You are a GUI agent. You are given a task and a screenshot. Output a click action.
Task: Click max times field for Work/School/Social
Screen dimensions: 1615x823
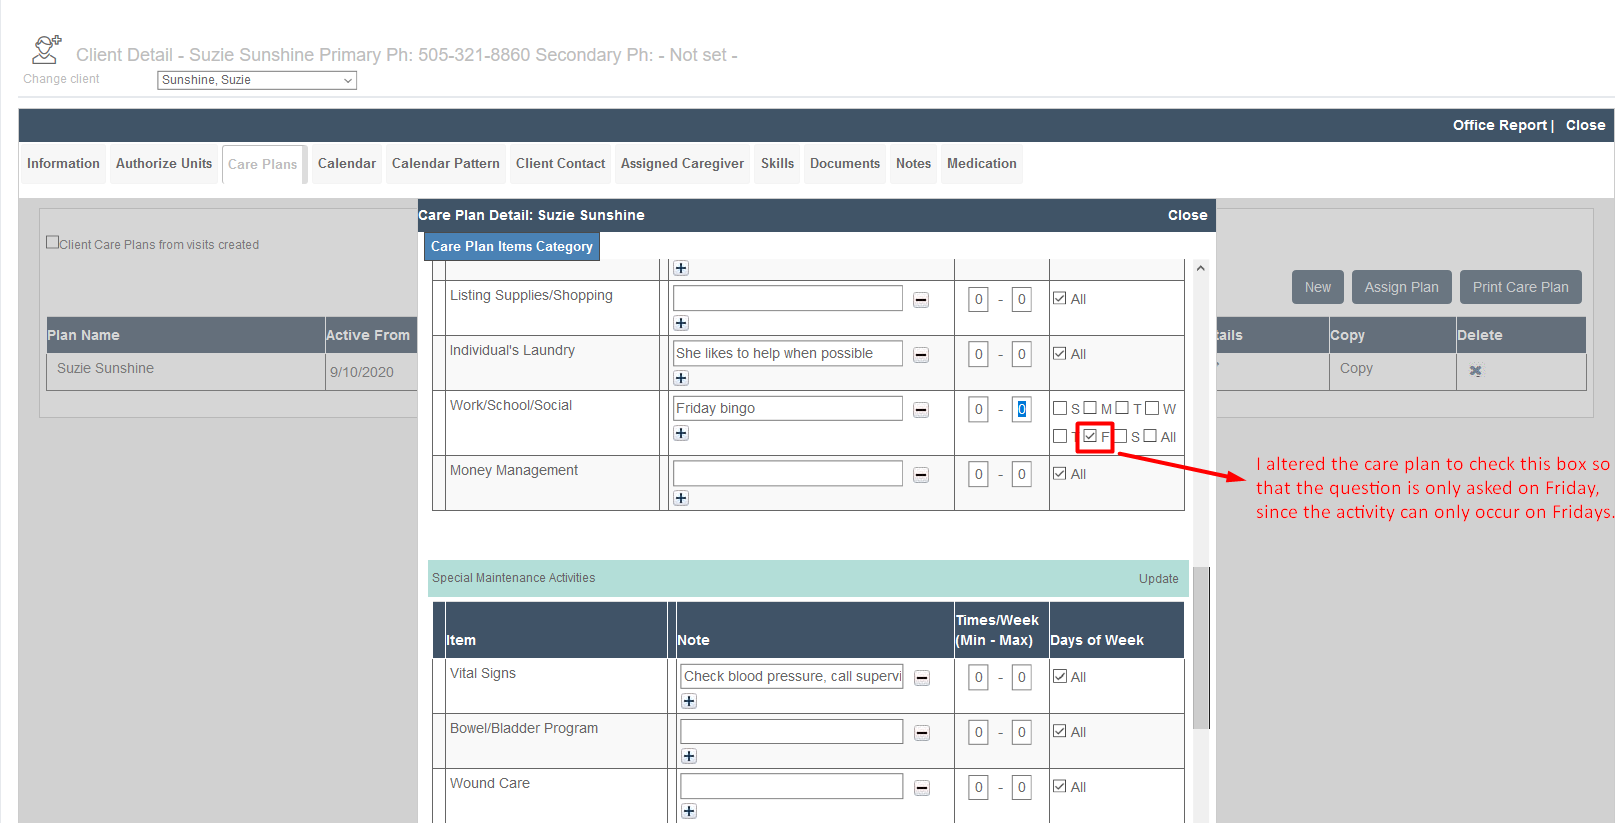[1021, 409]
